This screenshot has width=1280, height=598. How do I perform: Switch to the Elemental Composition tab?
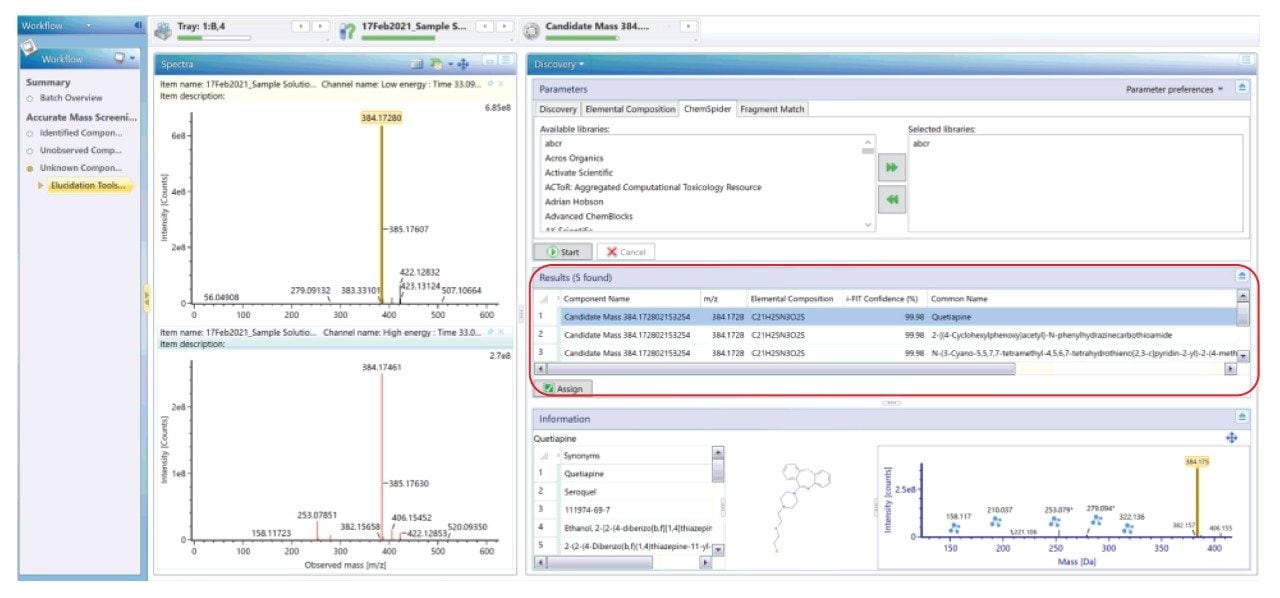[630, 109]
